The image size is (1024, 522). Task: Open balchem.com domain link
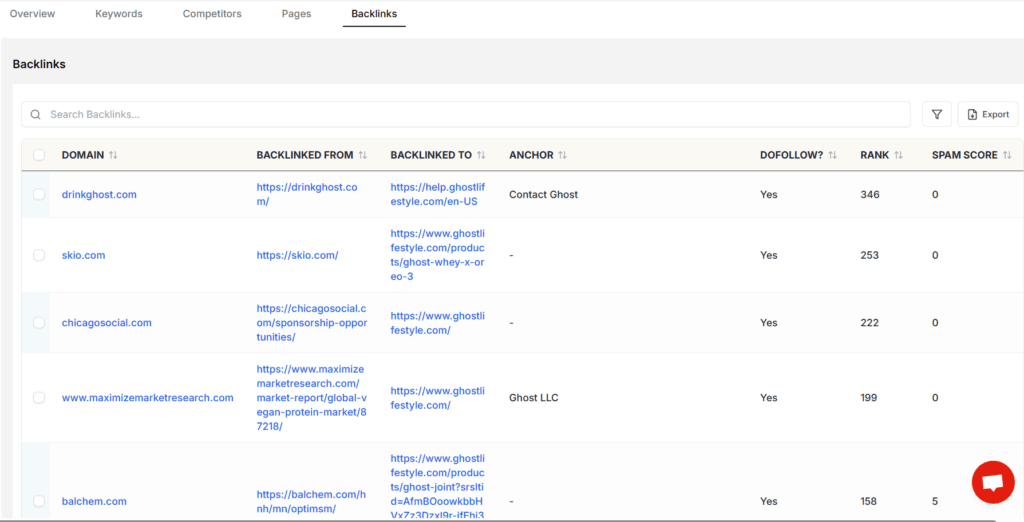(94, 502)
